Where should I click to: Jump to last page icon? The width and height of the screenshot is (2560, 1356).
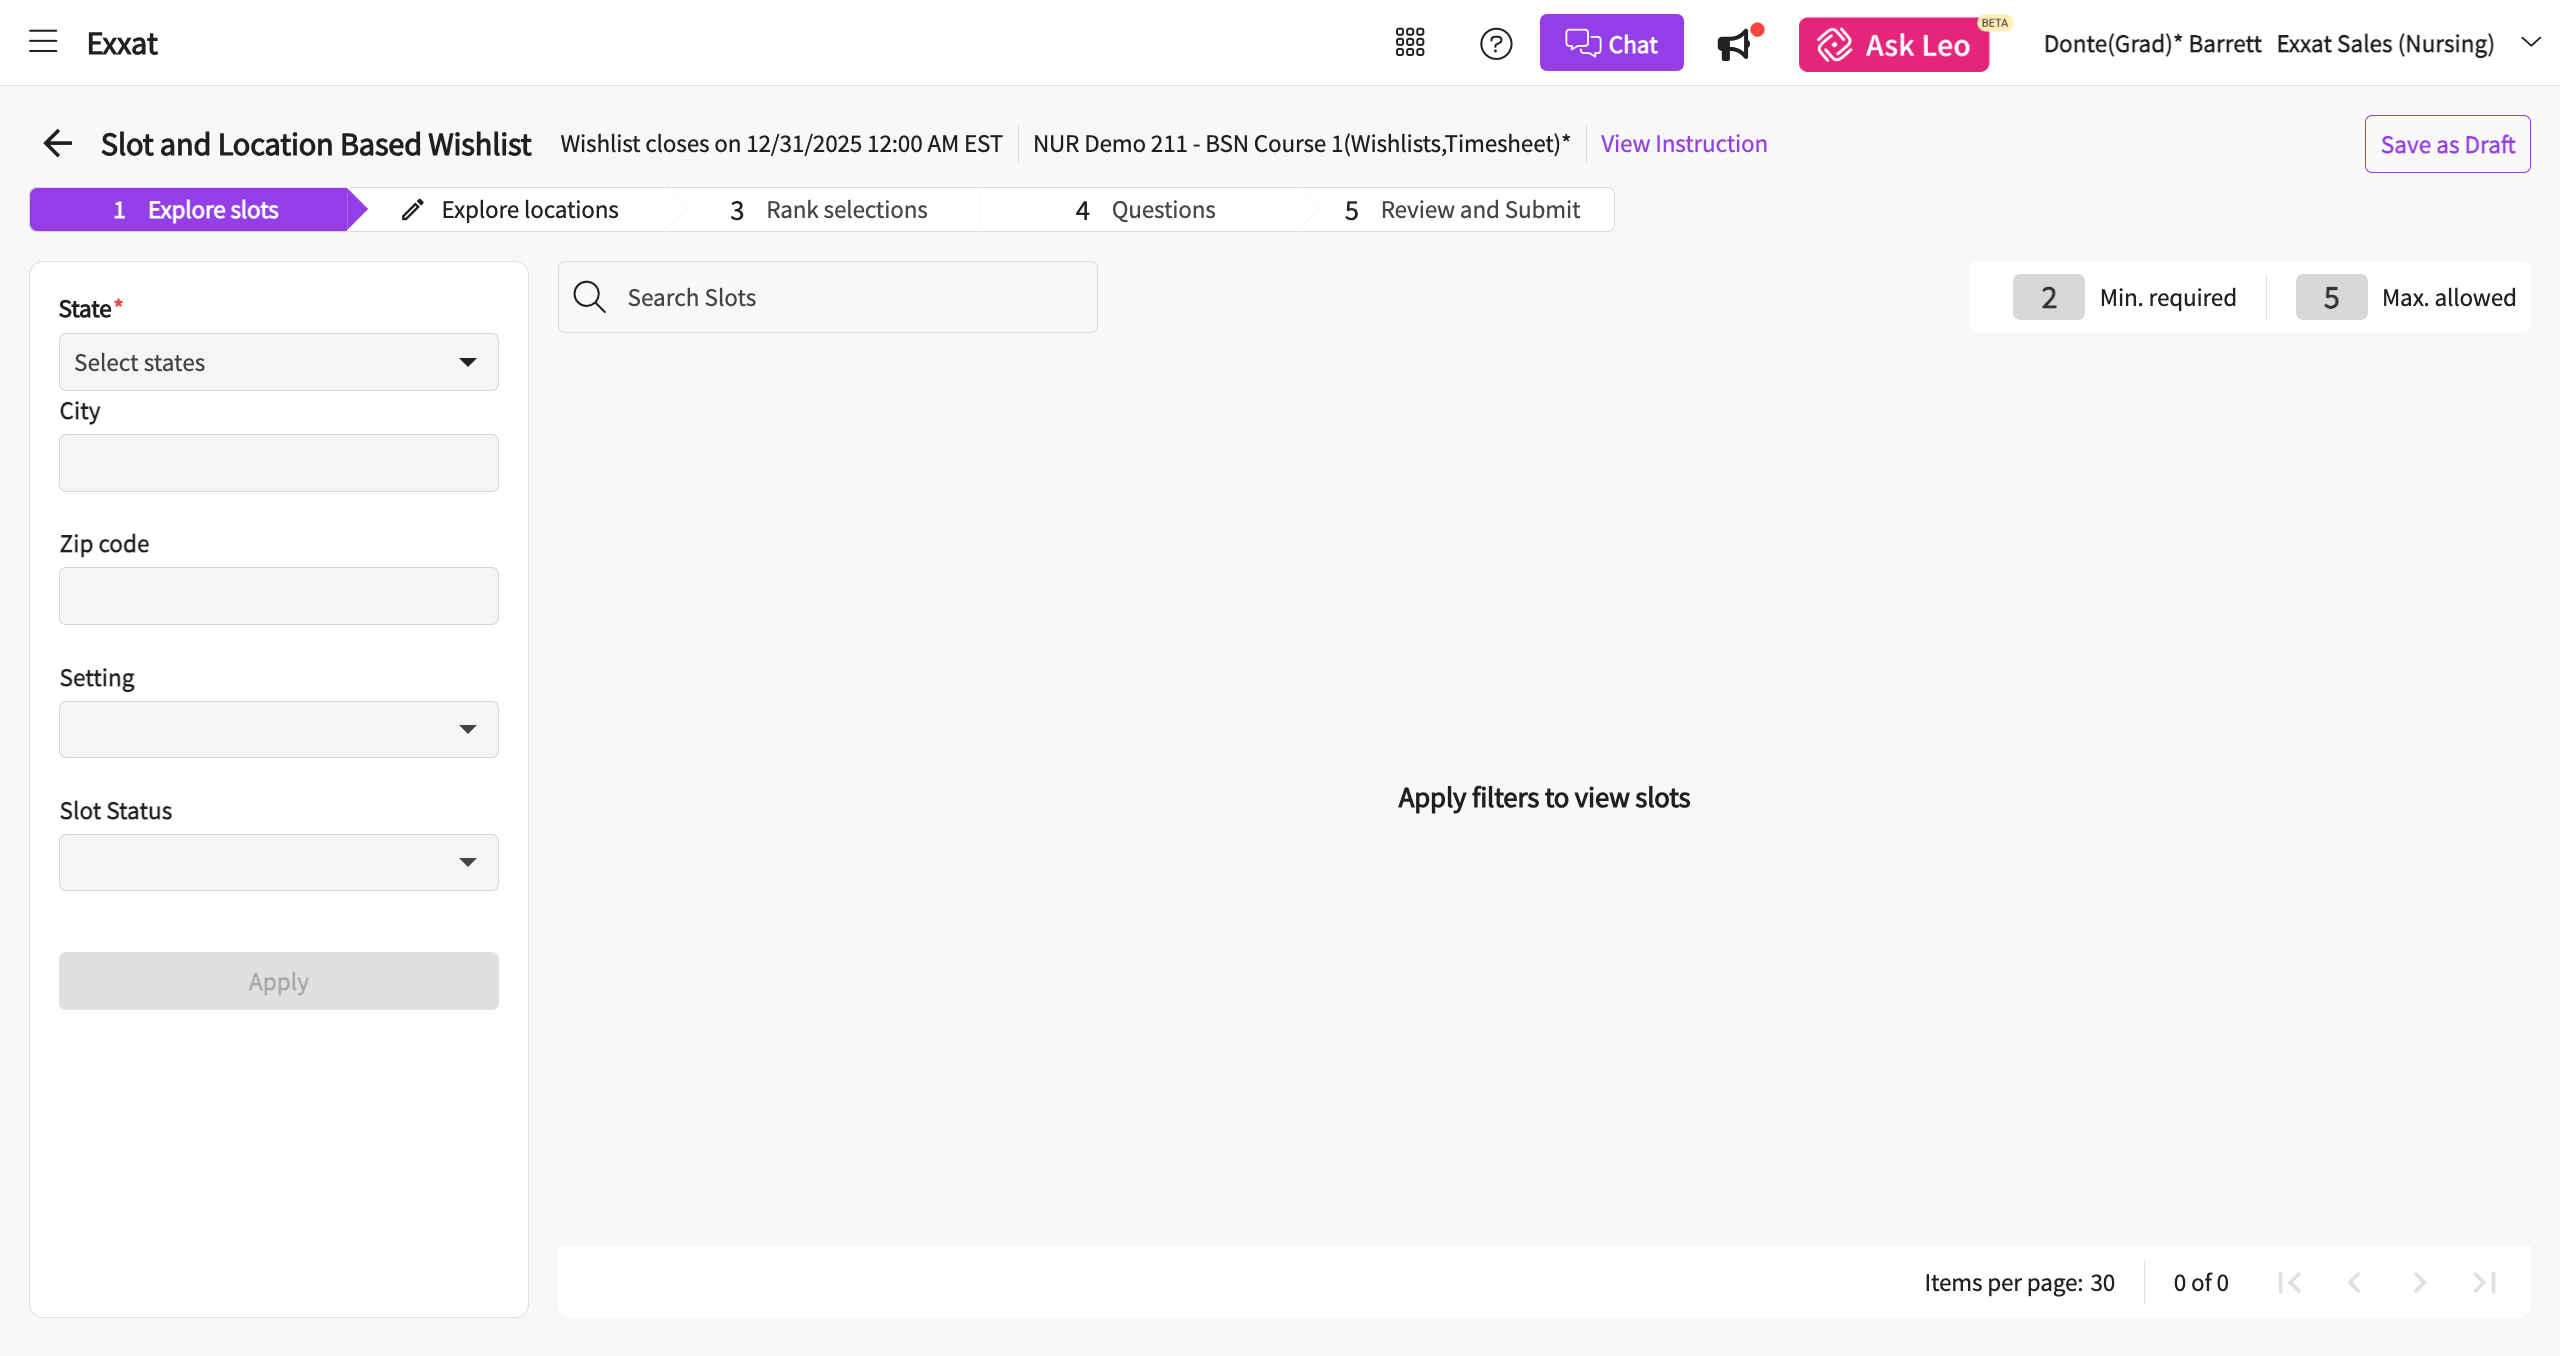[x=2485, y=1282]
